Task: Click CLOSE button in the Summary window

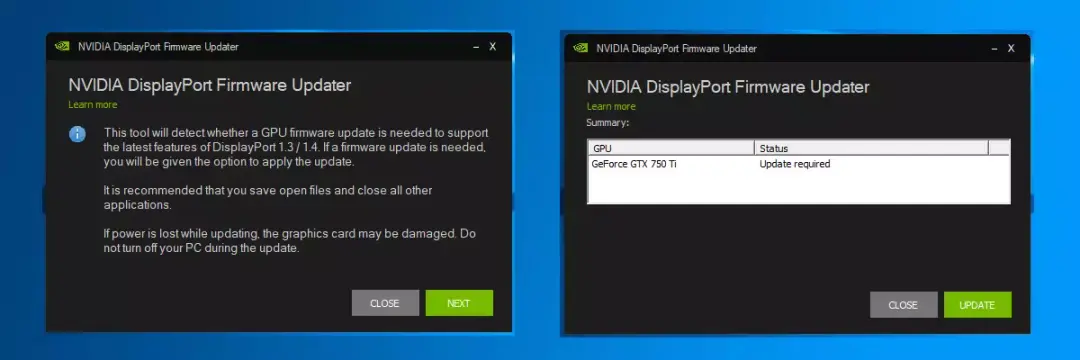Action: pos(903,305)
